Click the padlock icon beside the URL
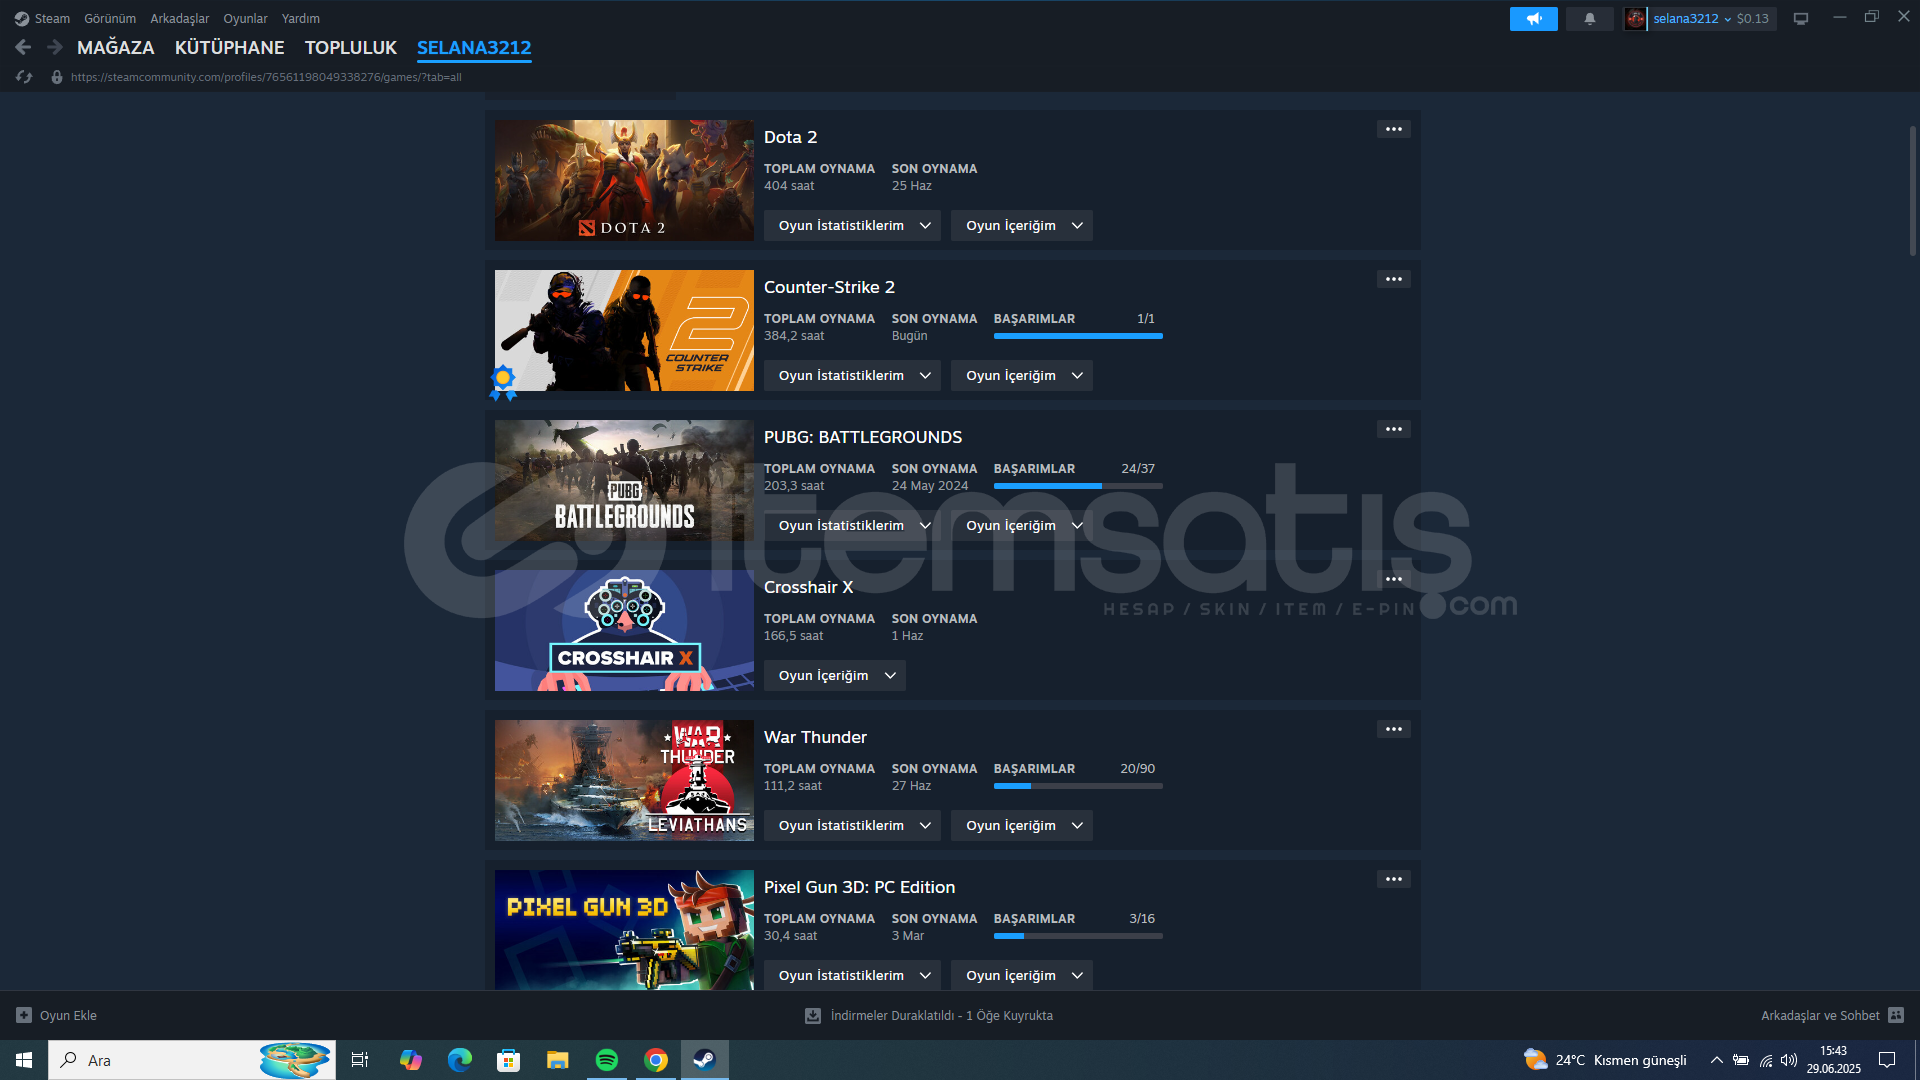Image resolution: width=1920 pixels, height=1080 pixels. point(57,77)
